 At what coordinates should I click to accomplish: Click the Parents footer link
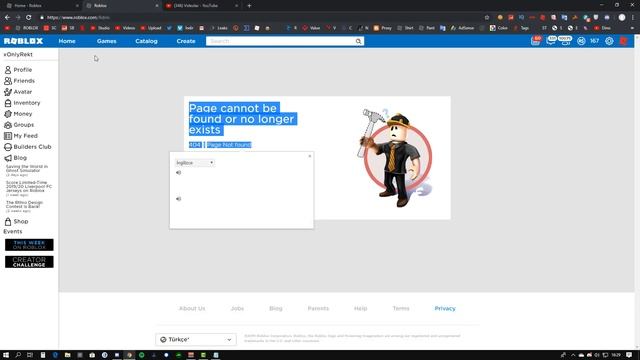point(318,309)
